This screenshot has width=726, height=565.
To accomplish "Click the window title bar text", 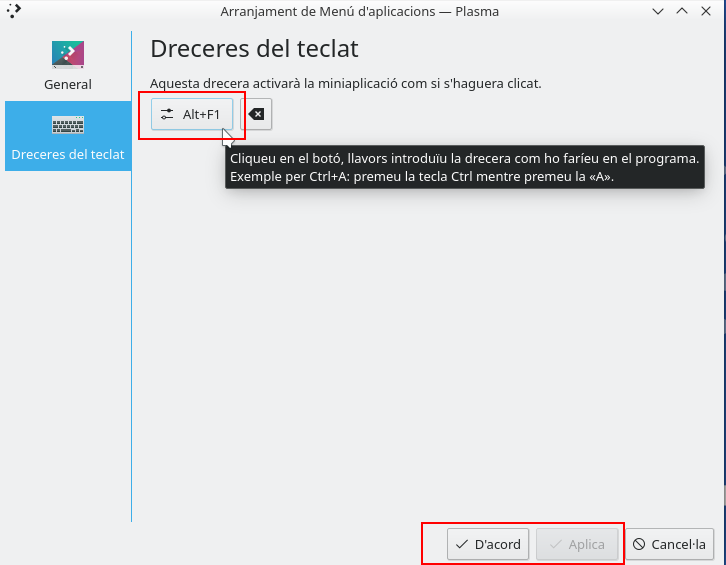I will [x=359, y=12].
